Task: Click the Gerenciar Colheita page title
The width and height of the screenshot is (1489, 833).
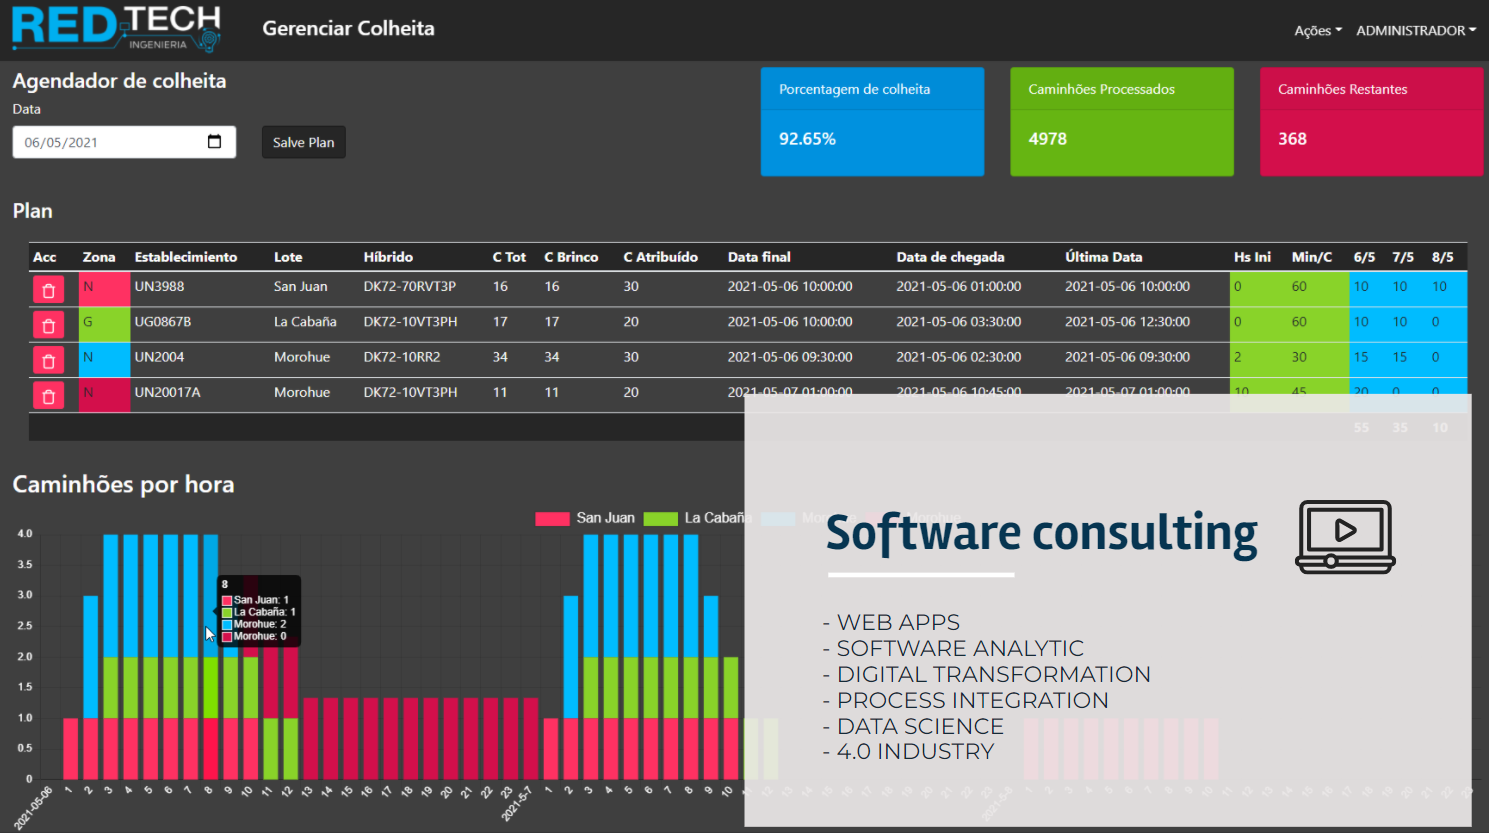Action: [x=348, y=29]
